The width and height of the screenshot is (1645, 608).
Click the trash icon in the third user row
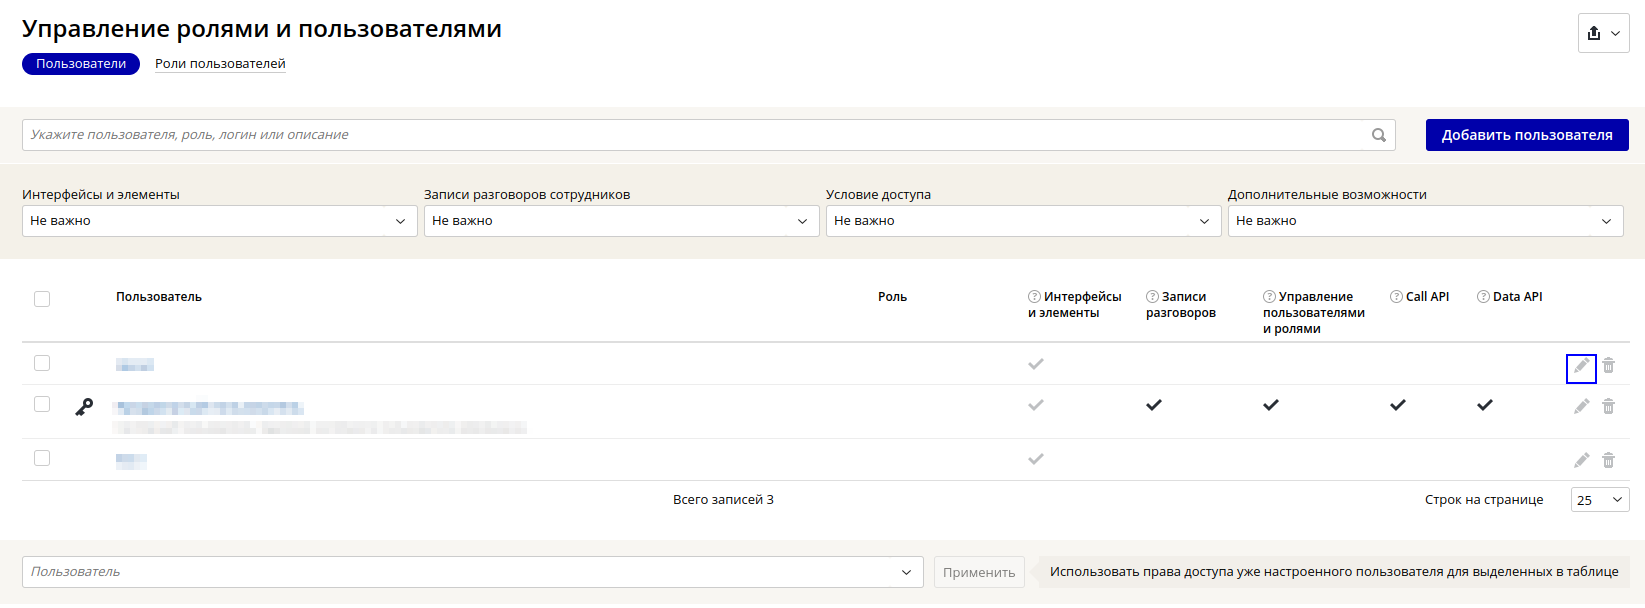[x=1608, y=460]
